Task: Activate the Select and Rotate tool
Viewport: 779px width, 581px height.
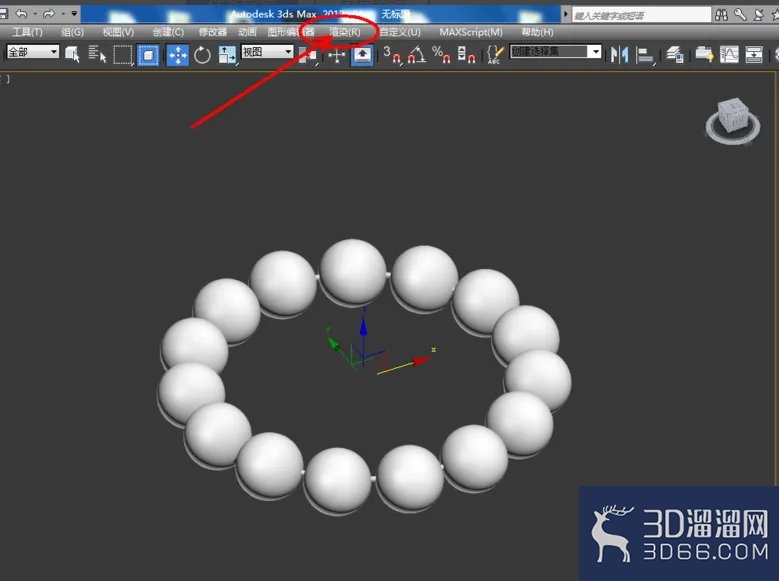Action: coord(202,55)
